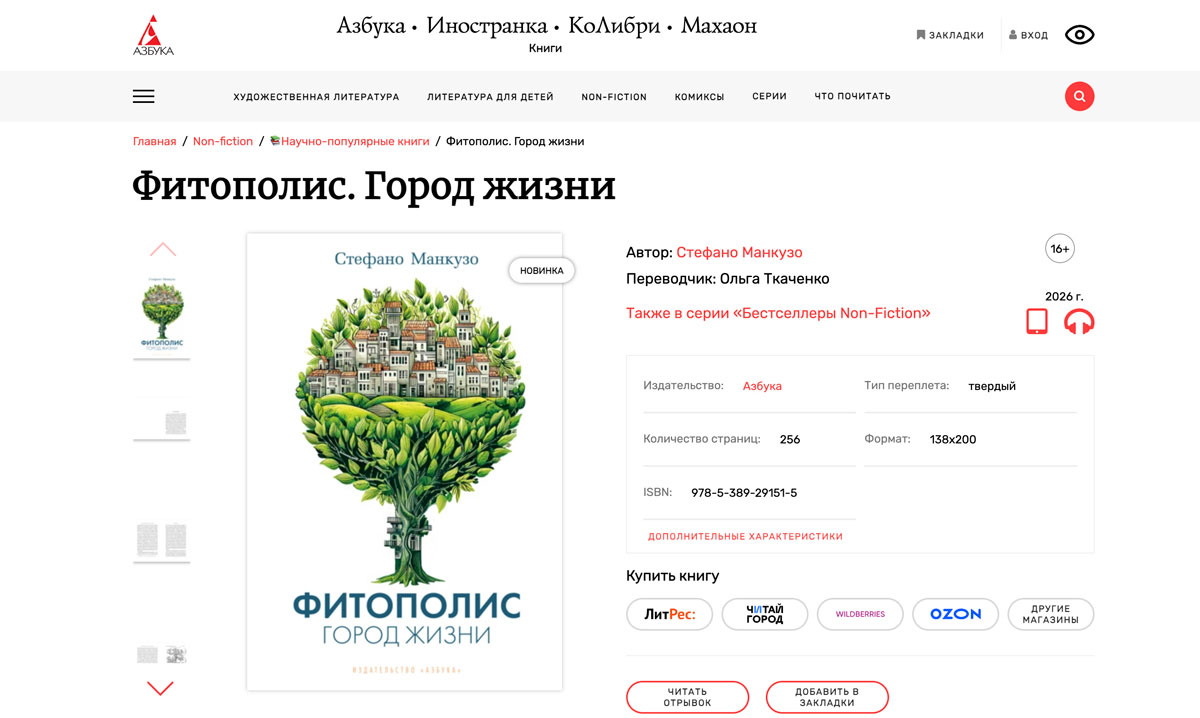
Task: Open publisher Азбука link
Action: click(x=762, y=386)
